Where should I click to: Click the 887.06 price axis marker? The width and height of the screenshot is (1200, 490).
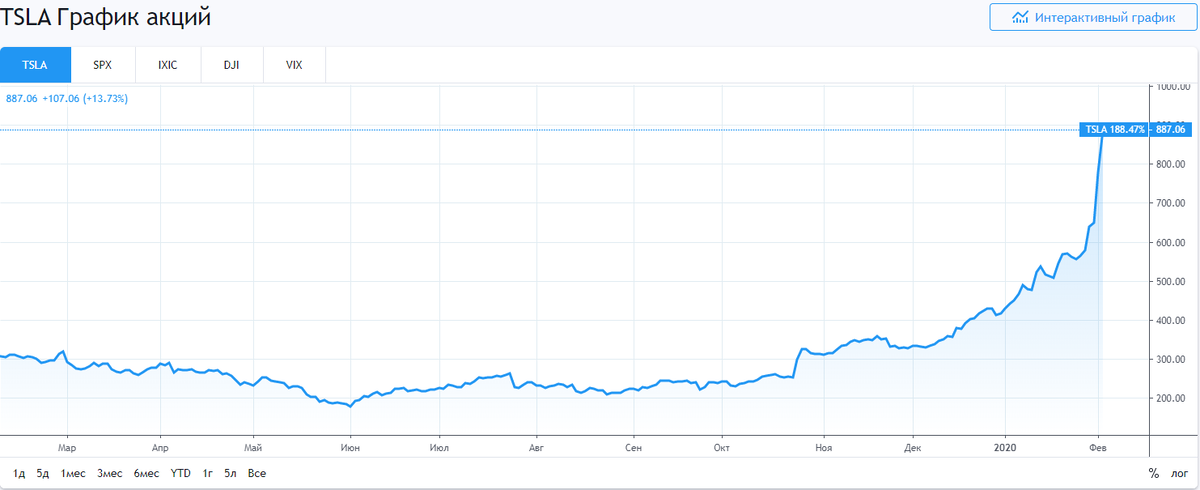1170,130
